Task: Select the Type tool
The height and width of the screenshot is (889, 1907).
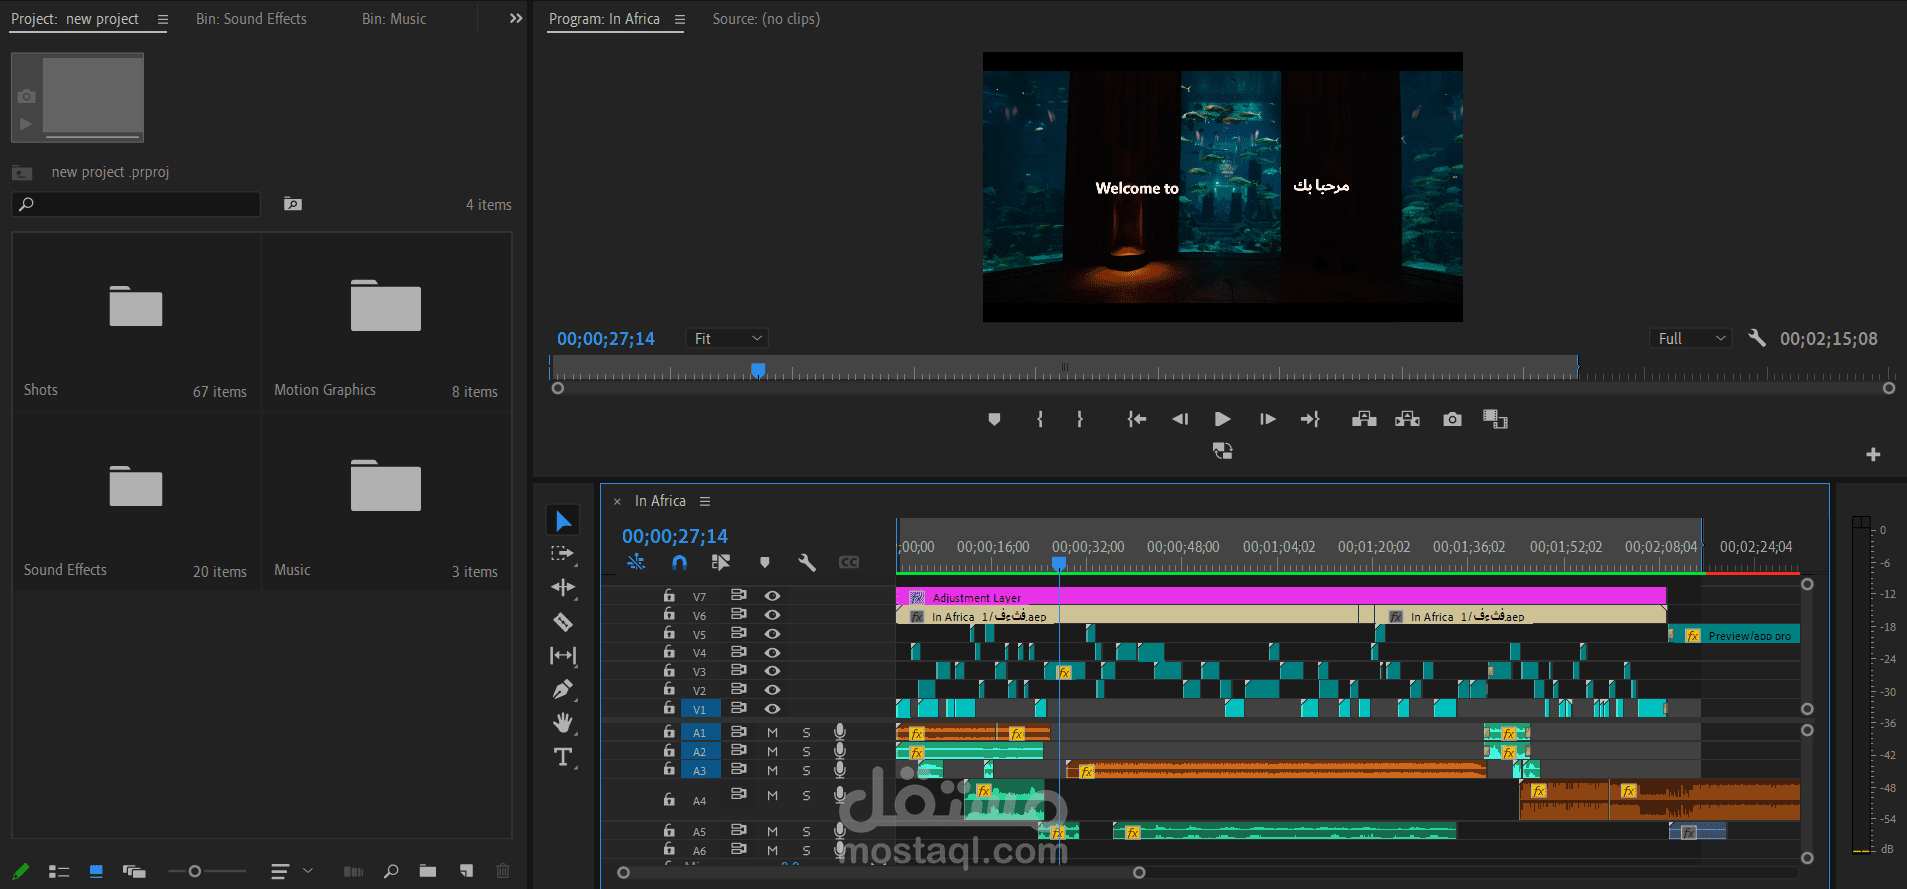Action: point(563,757)
